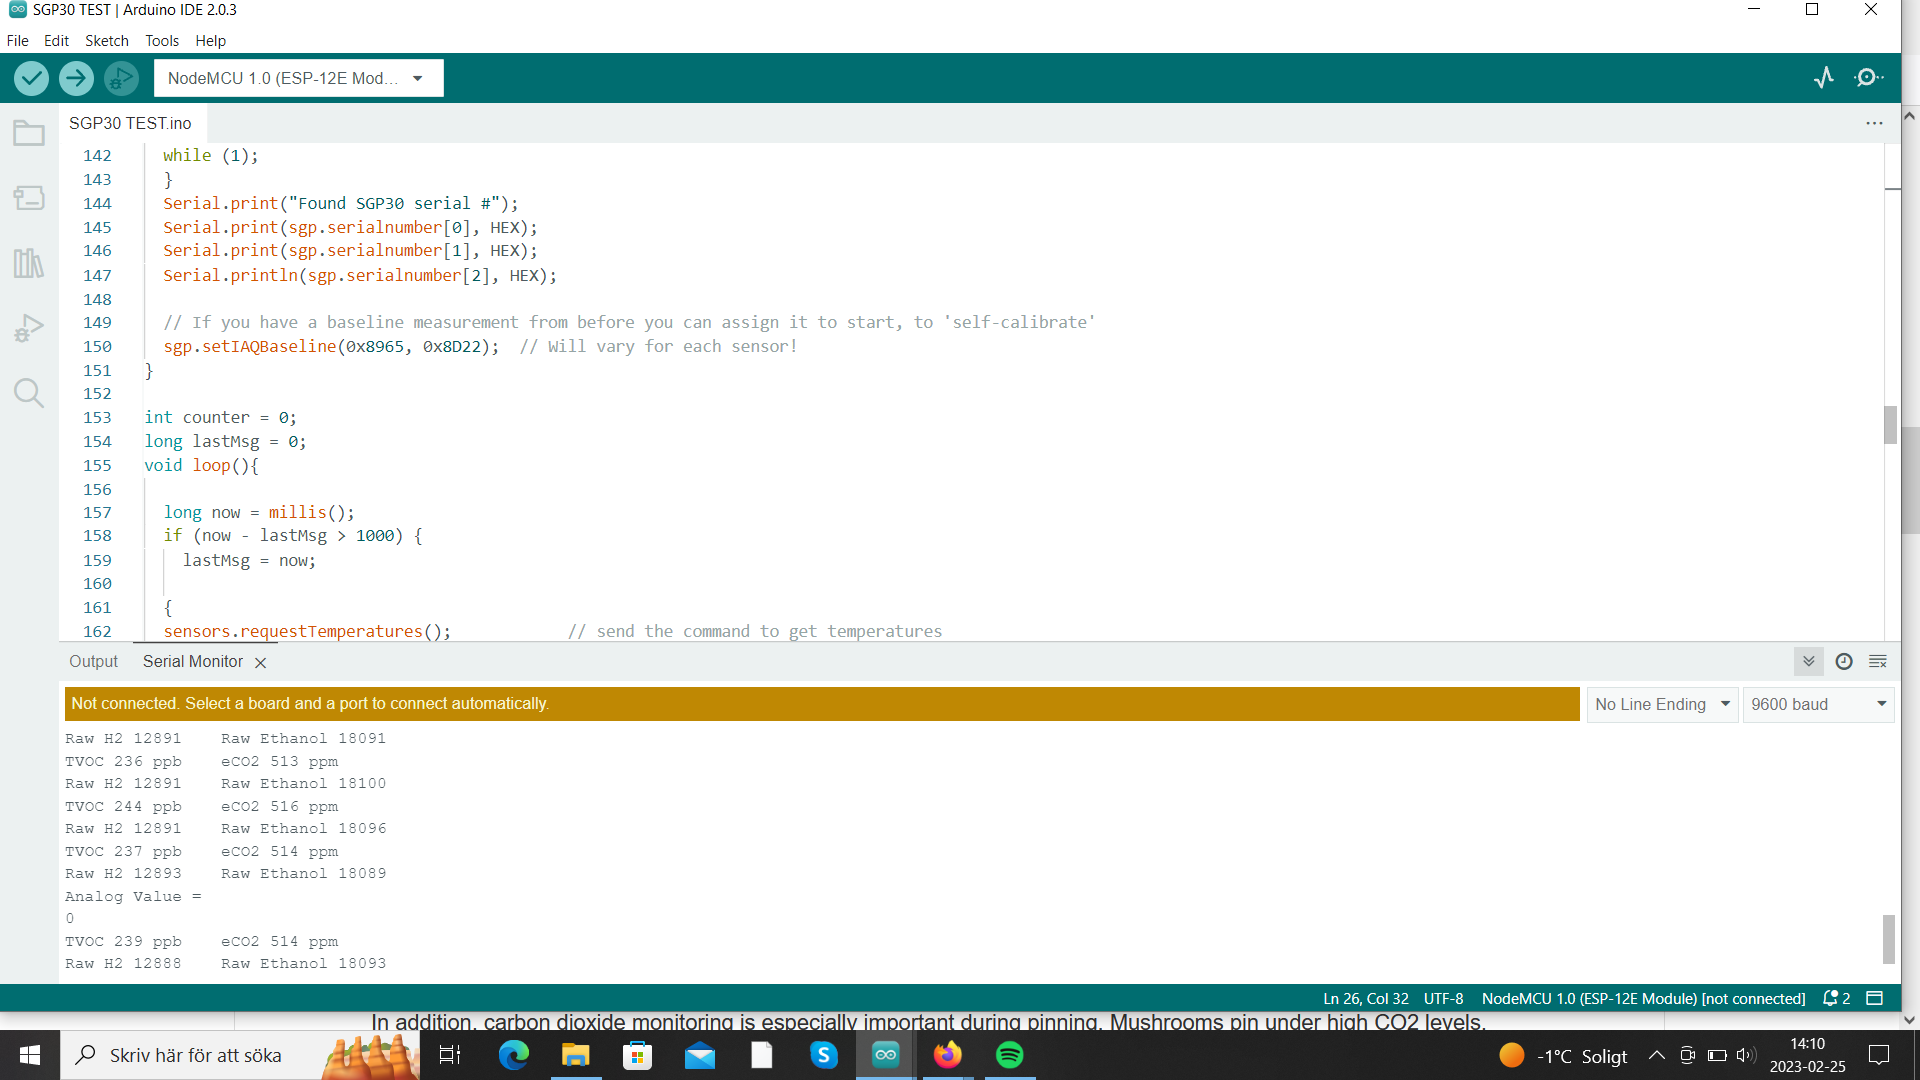Screen dimensions: 1920x1080
Task: Open the Boards Manager sidebar icon
Action: coord(29,198)
